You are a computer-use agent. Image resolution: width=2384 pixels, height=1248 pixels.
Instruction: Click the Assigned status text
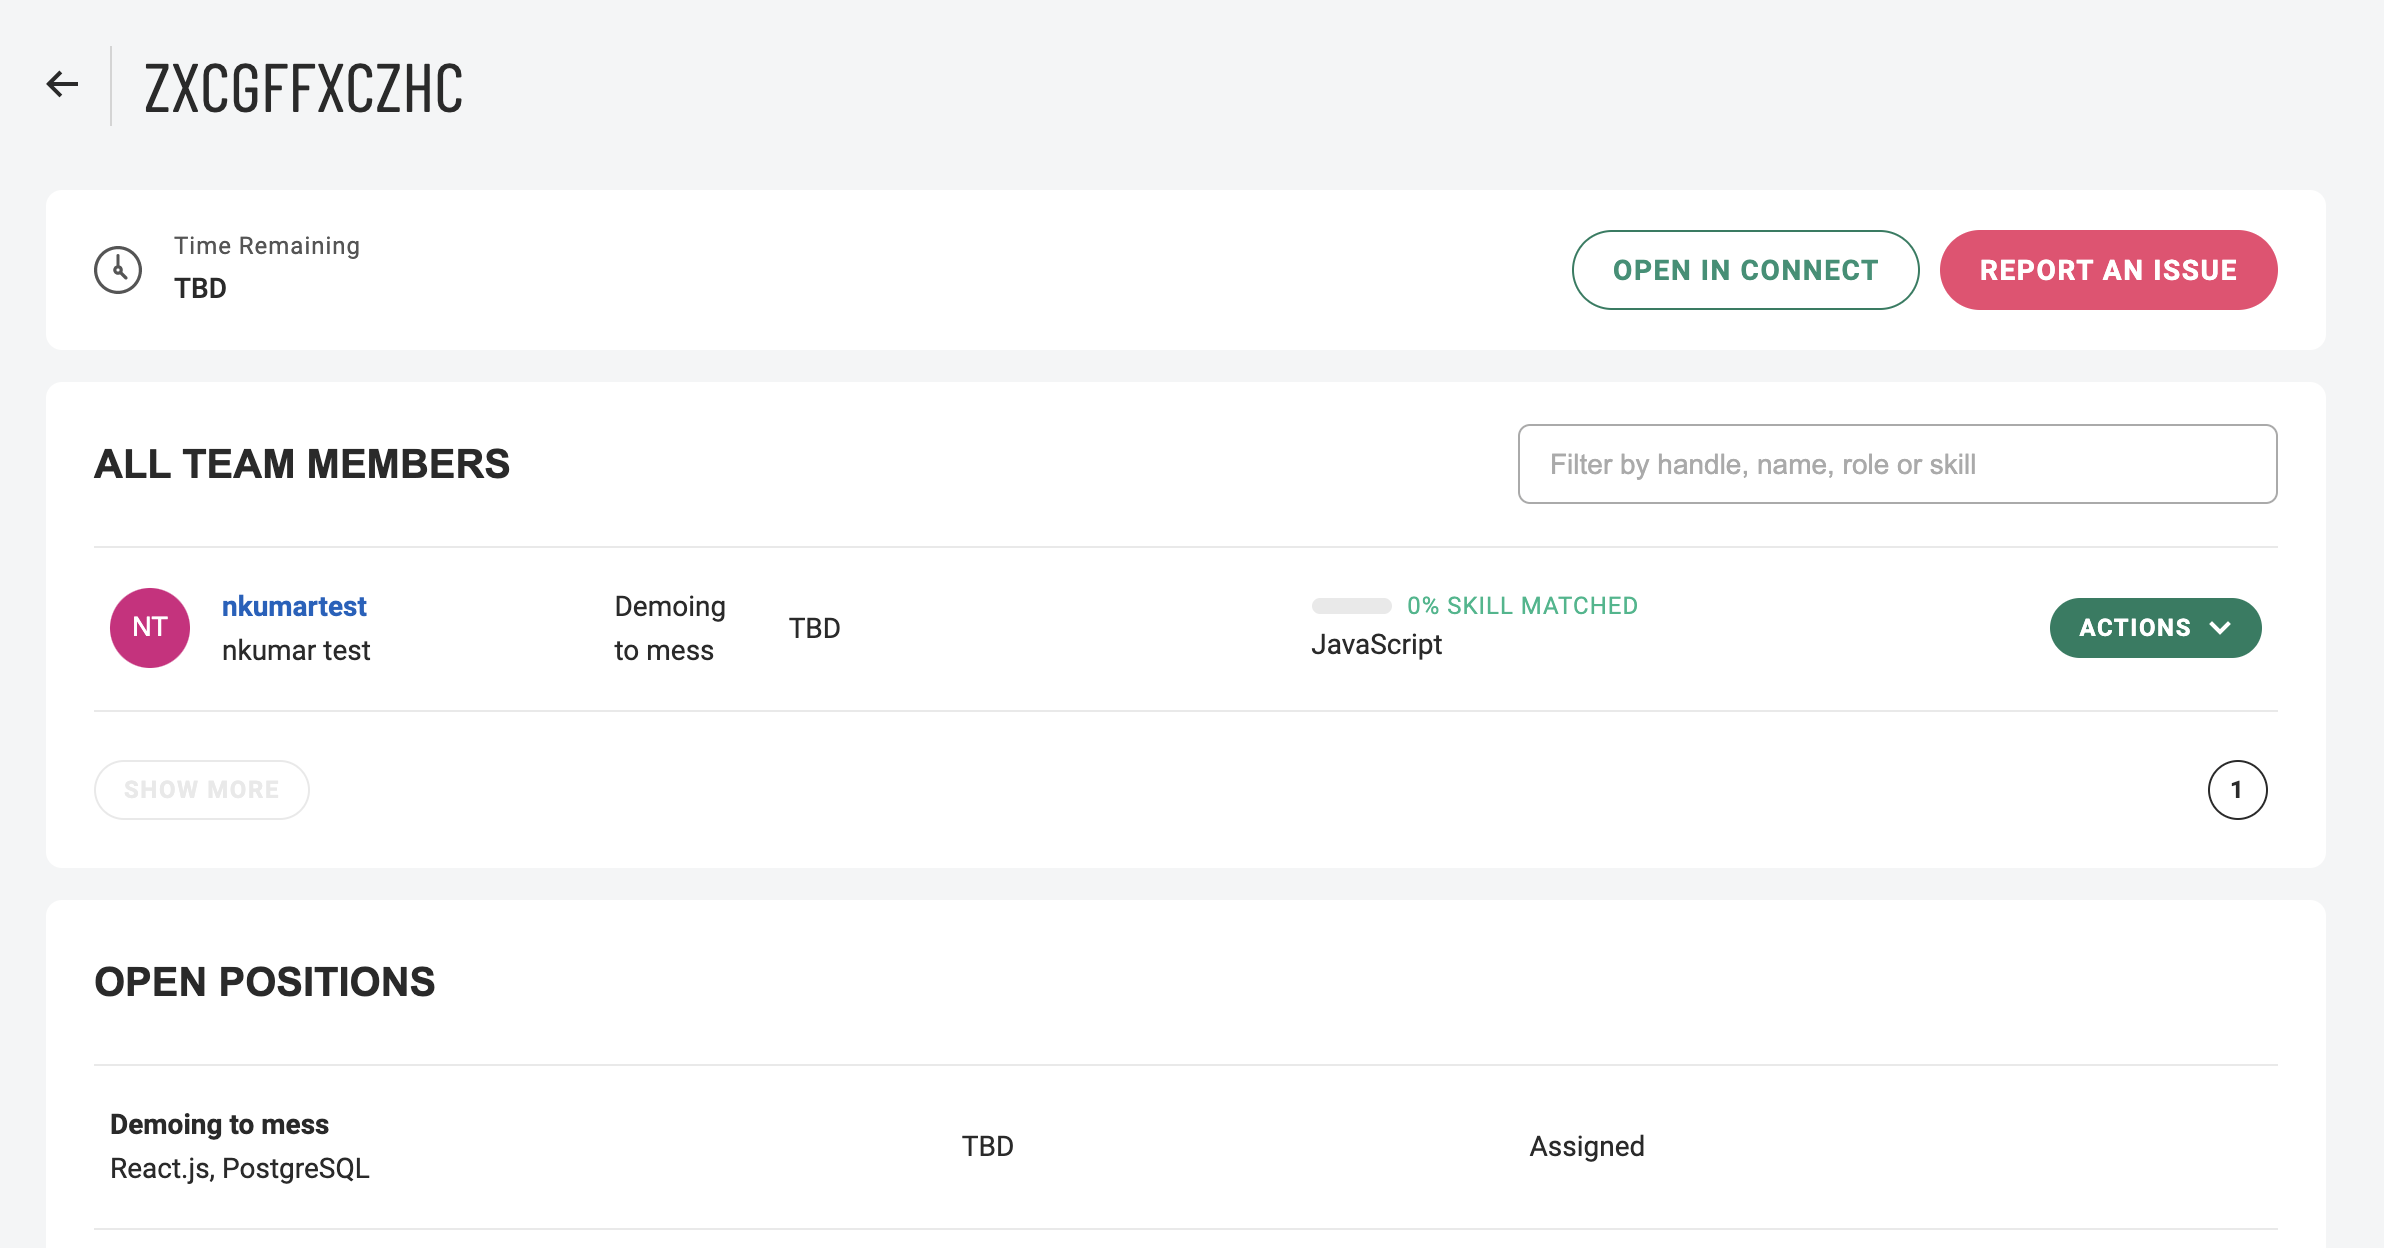coord(1587,1146)
